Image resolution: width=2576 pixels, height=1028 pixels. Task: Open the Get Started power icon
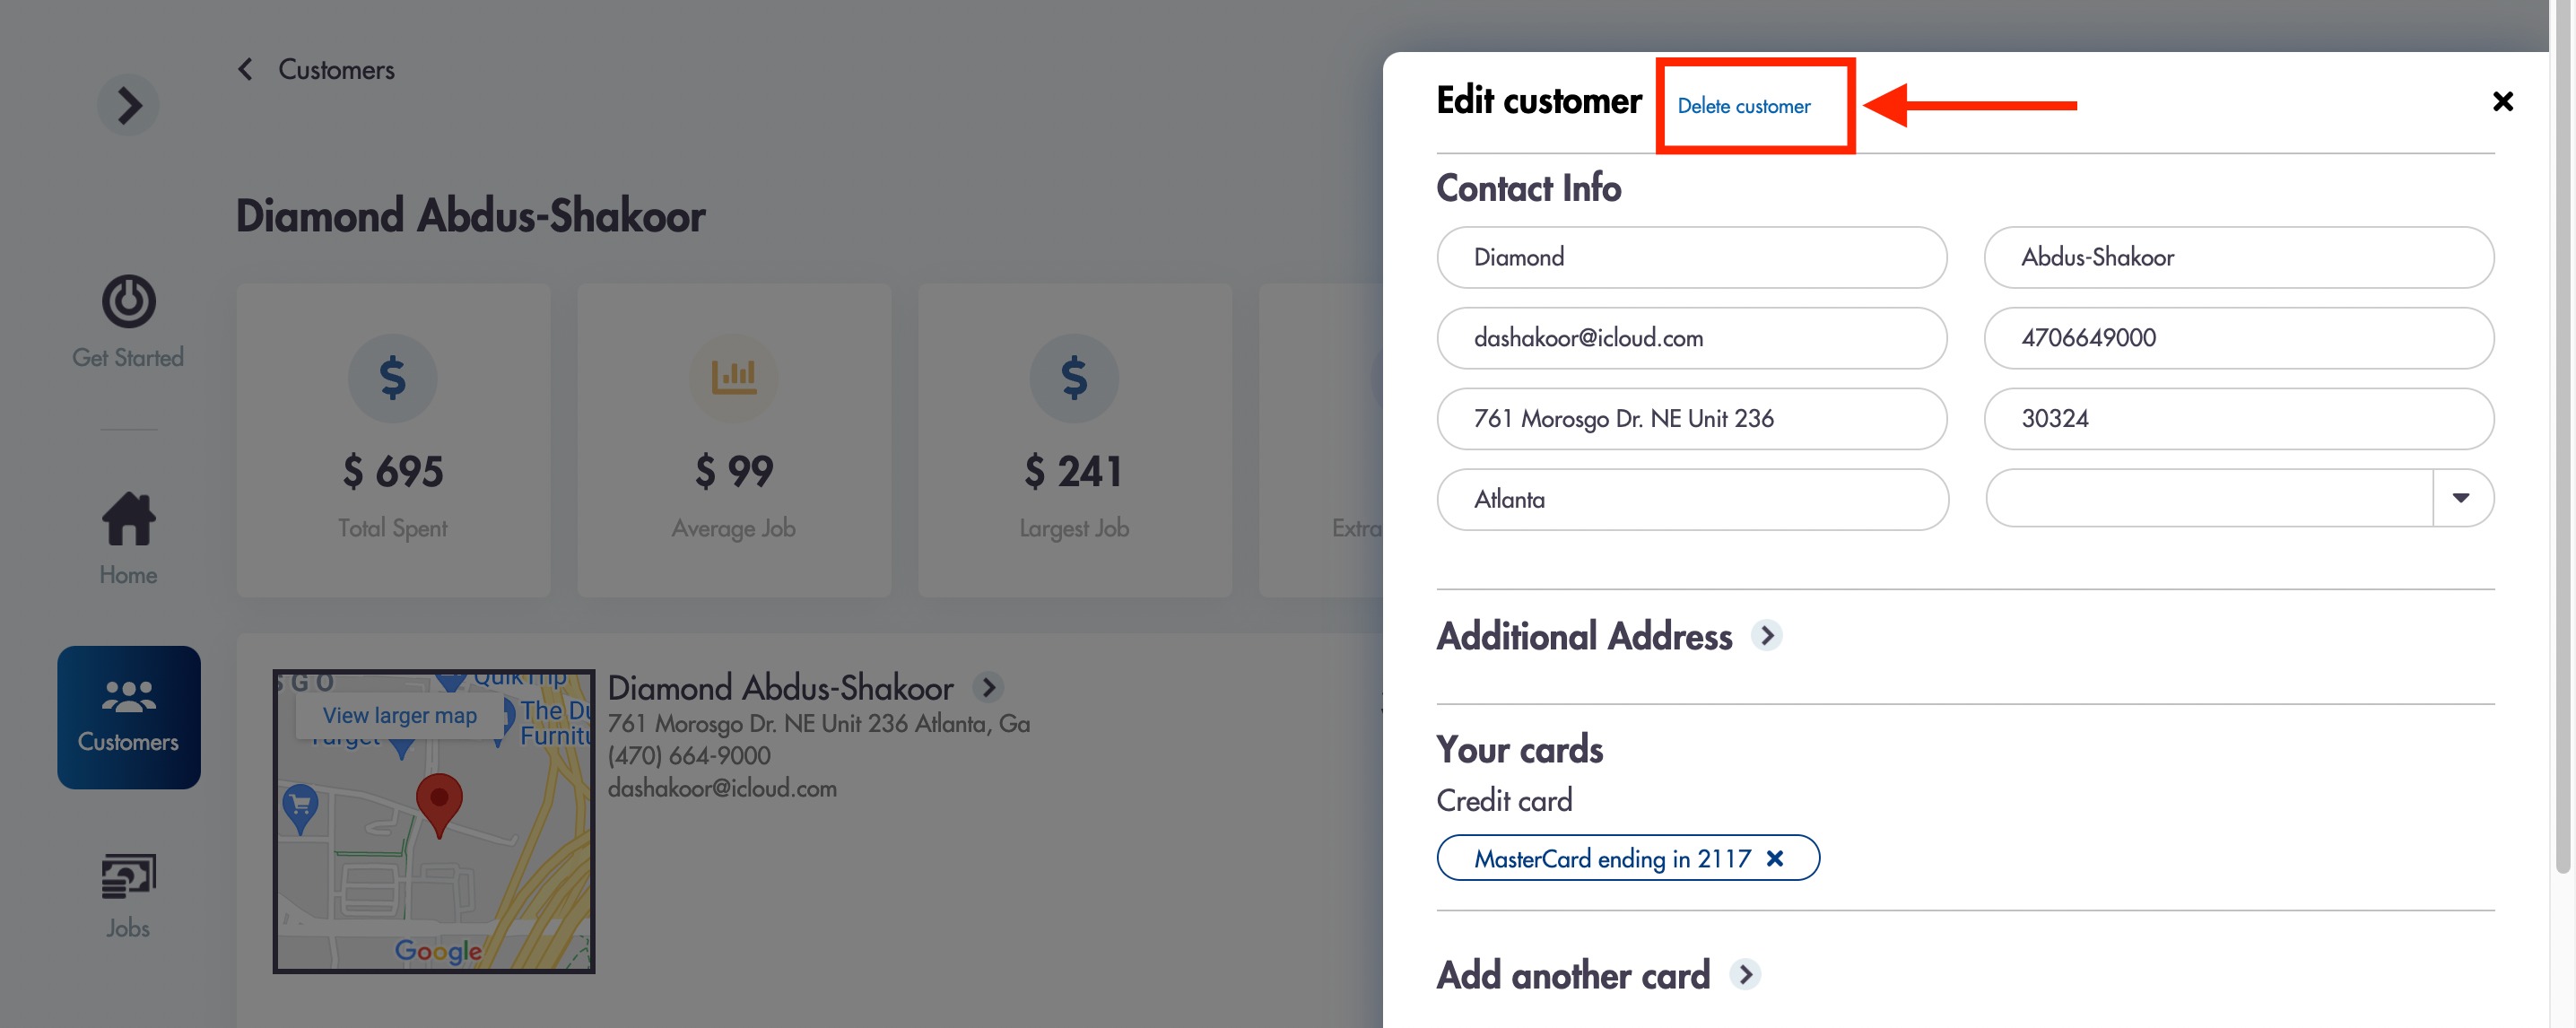[x=128, y=301]
